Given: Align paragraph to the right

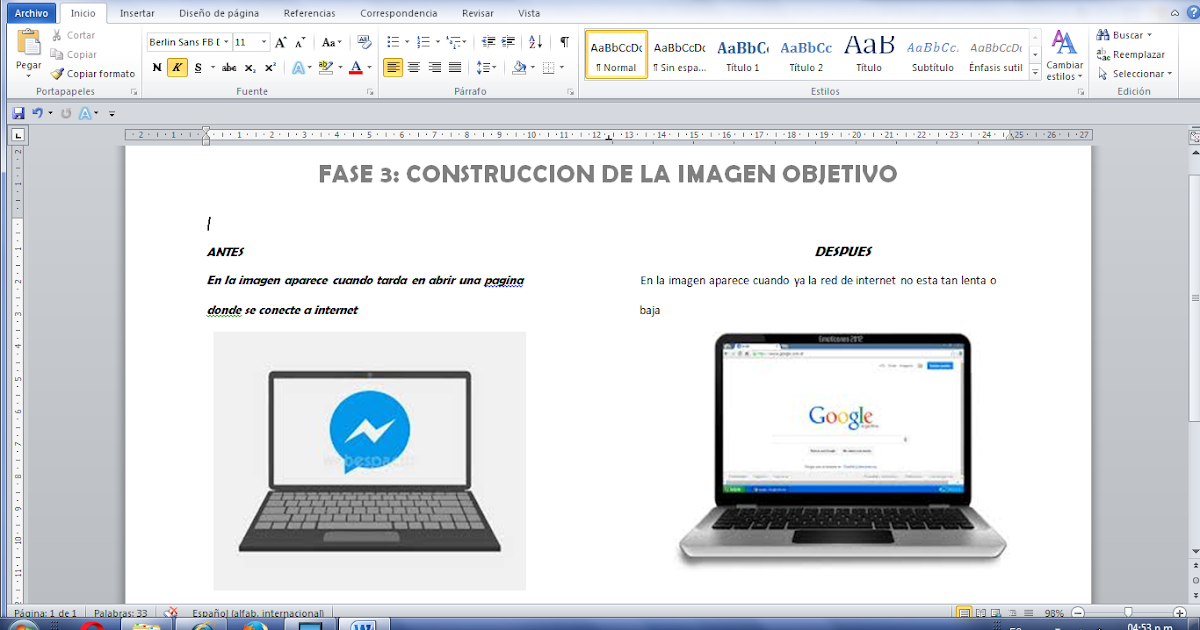Looking at the screenshot, I should tap(434, 67).
